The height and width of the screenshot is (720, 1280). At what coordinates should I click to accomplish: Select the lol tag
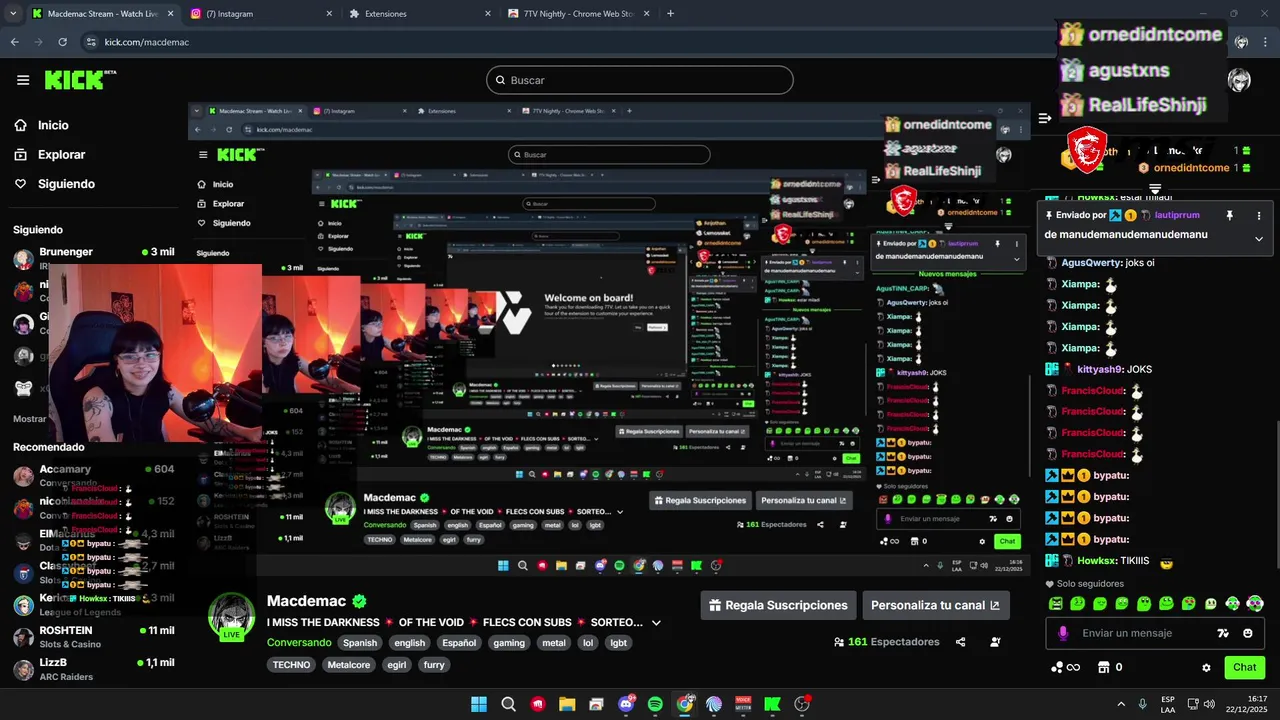click(588, 643)
